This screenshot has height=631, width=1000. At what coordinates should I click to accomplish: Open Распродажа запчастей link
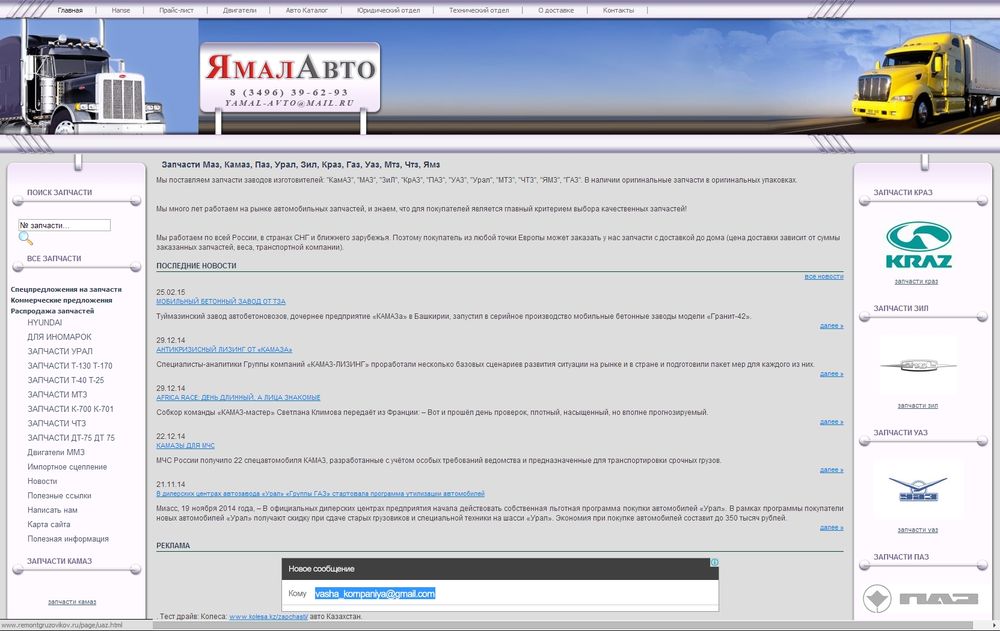(x=52, y=311)
